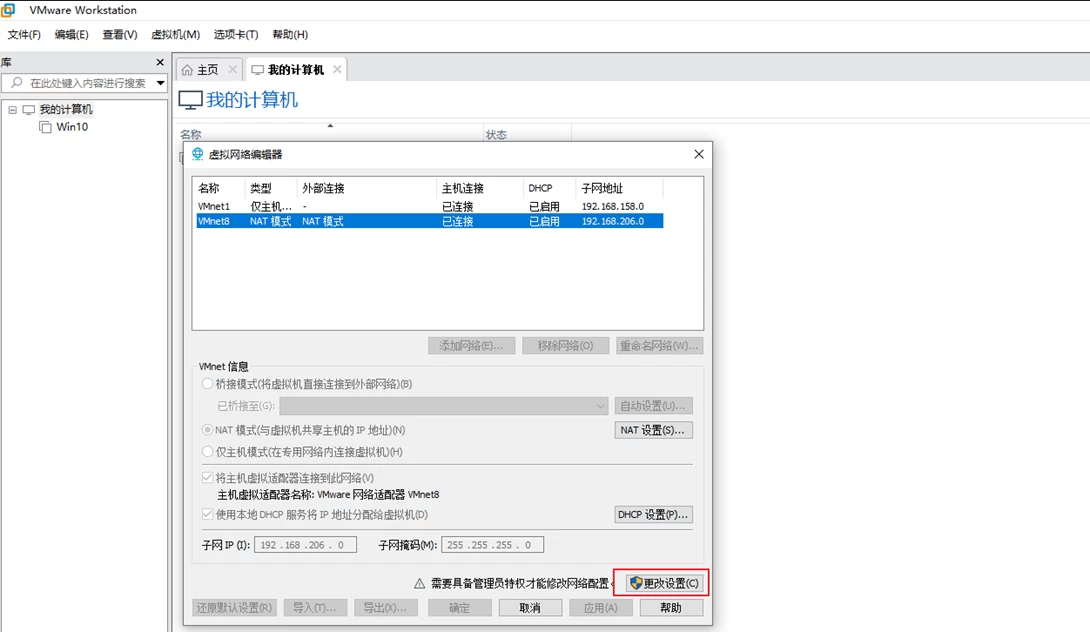Click the large monitor icon by 我的计算机 heading
Image resolution: width=1090 pixels, height=632 pixels.
coord(190,100)
